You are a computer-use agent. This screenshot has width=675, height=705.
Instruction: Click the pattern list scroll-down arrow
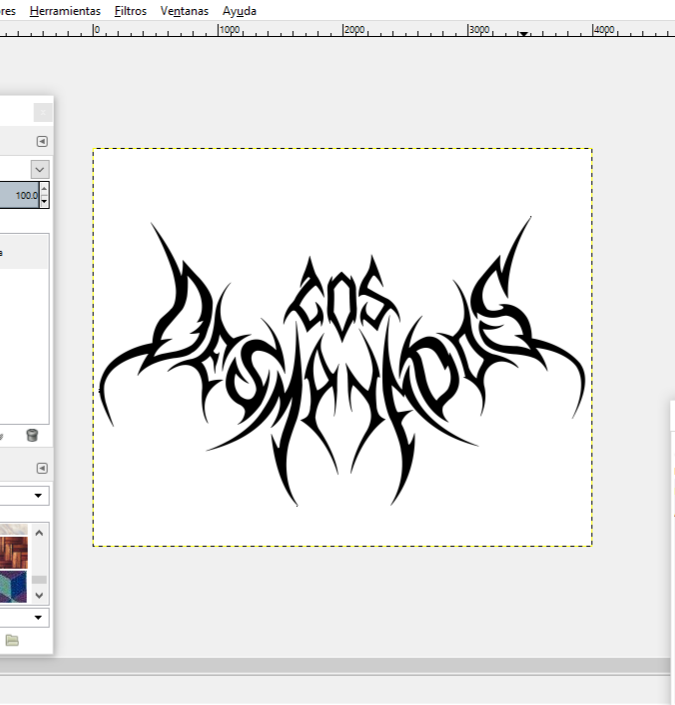tap(39, 595)
